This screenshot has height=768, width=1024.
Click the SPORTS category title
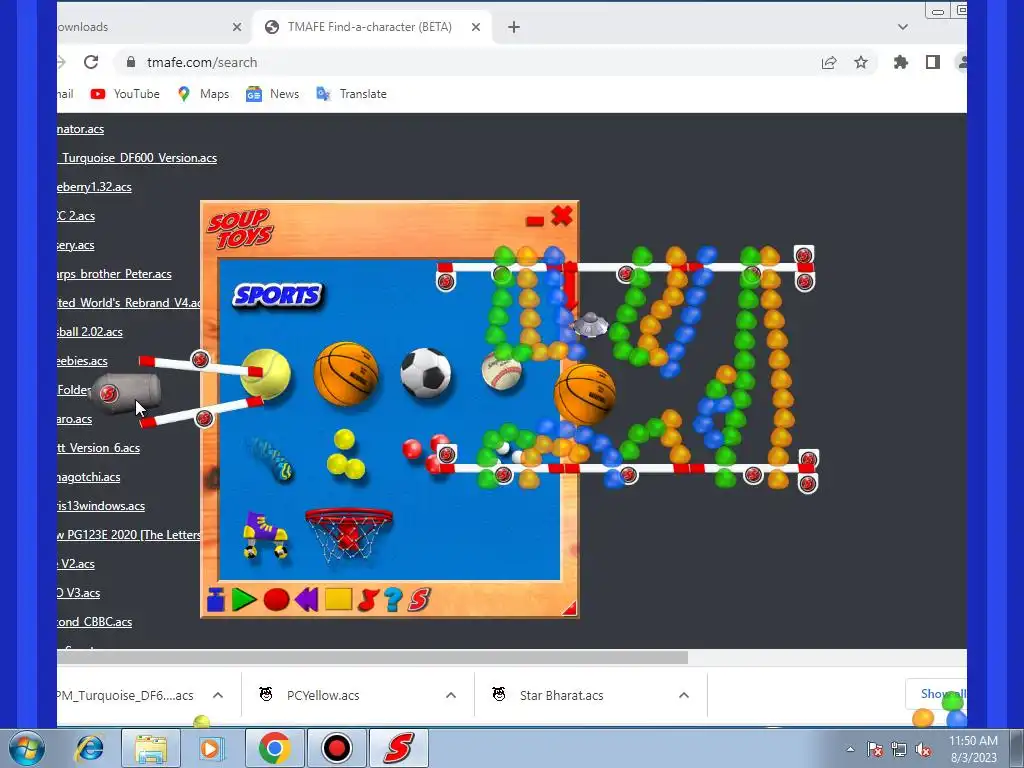278,296
